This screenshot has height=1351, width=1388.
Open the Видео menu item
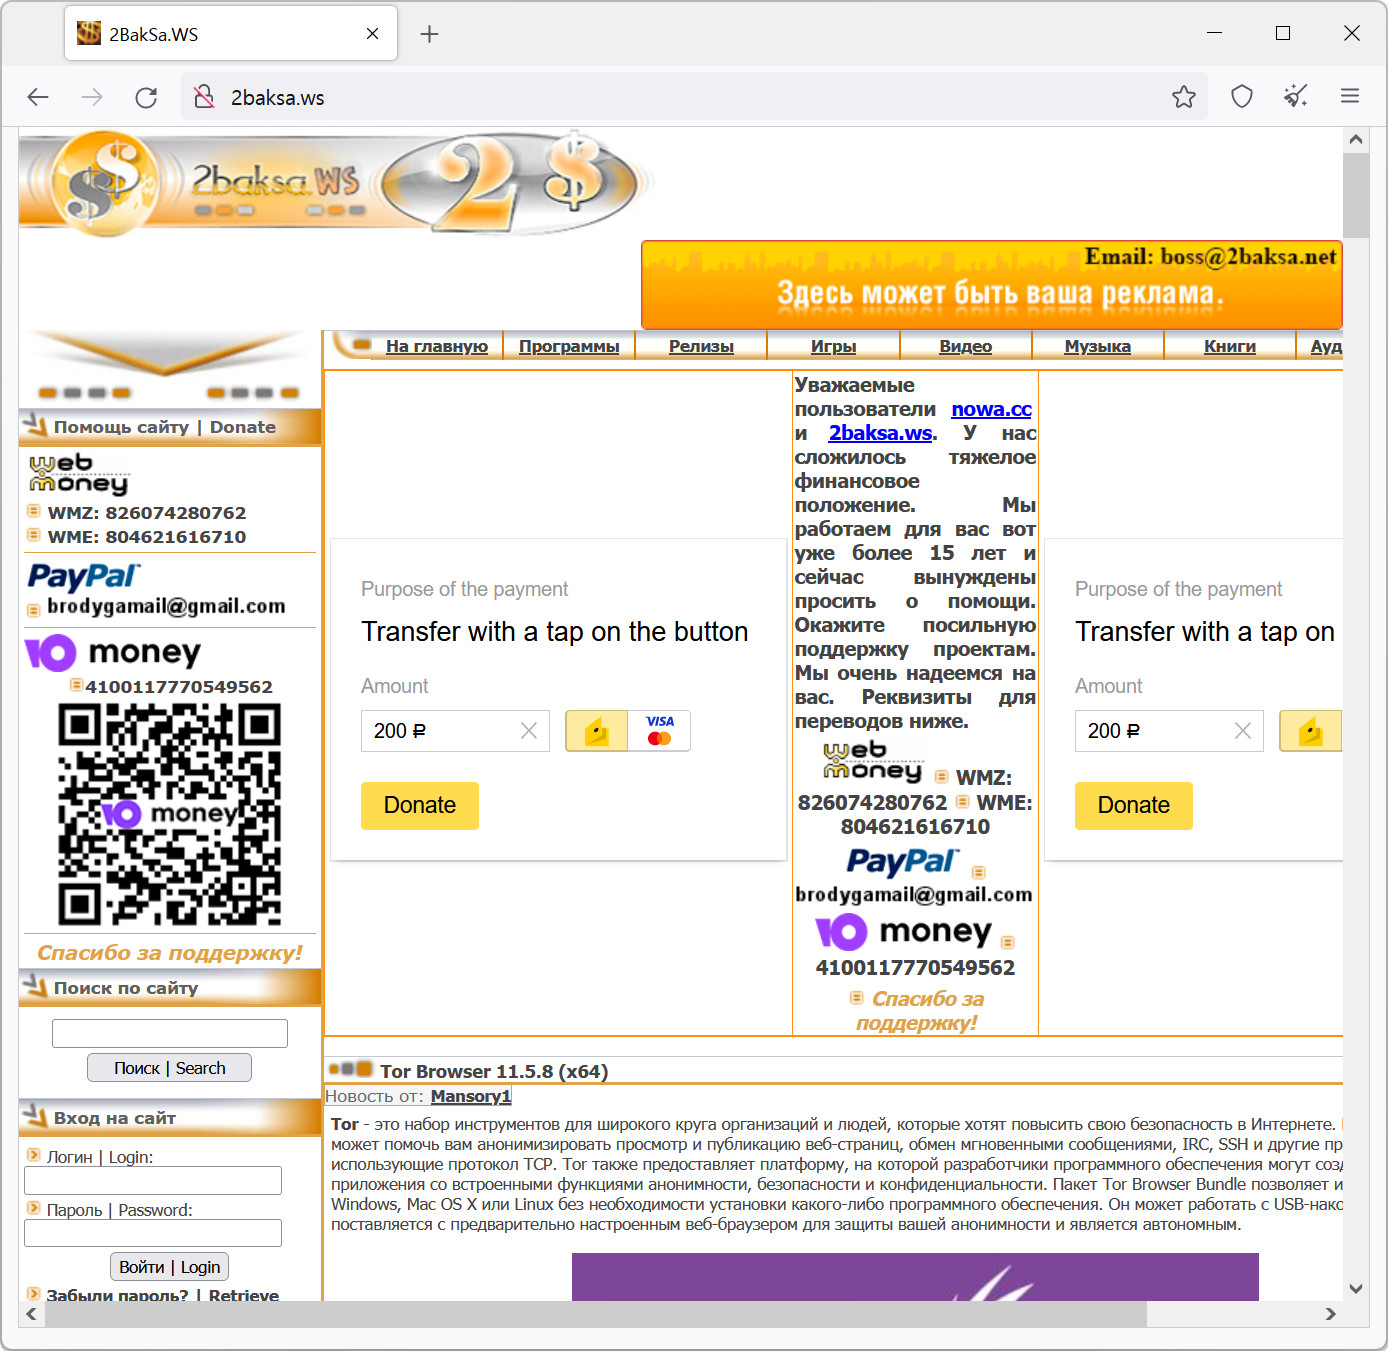pyautogui.click(x=965, y=346)
